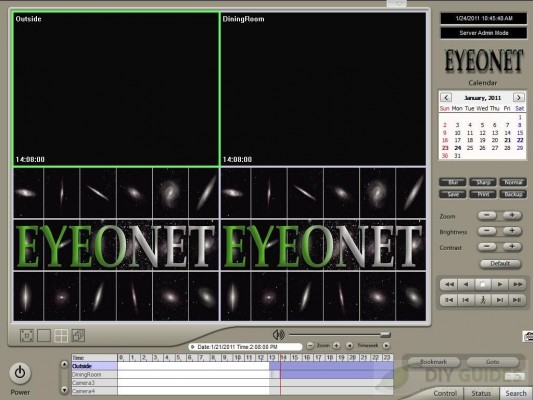This screenshot has height=400, width=533.
Task: Click the image Zoom minus button
Action: (487, 215)
